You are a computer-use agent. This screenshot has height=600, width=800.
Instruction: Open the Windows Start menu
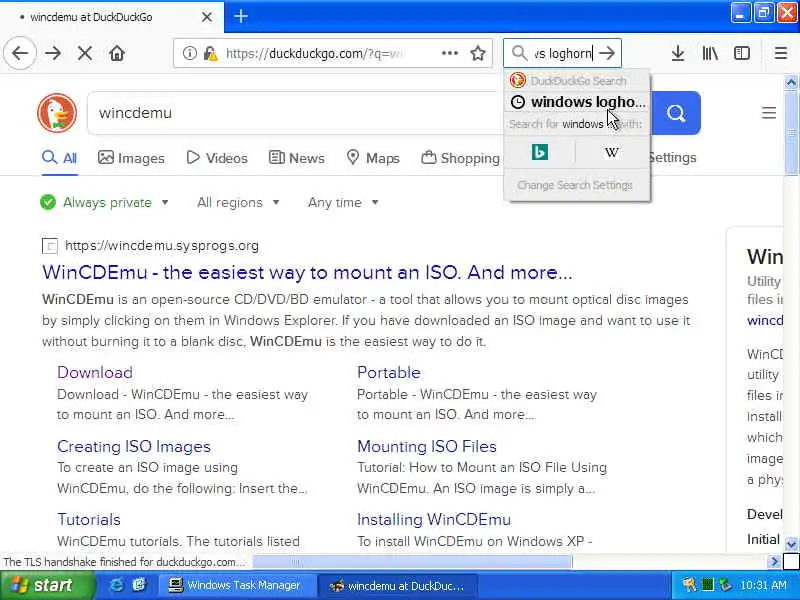pyautogui.click(x=47, y=585)
